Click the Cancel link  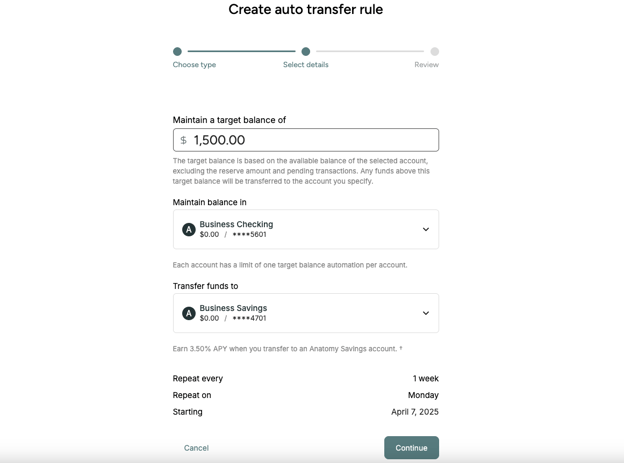coord(196,448)
